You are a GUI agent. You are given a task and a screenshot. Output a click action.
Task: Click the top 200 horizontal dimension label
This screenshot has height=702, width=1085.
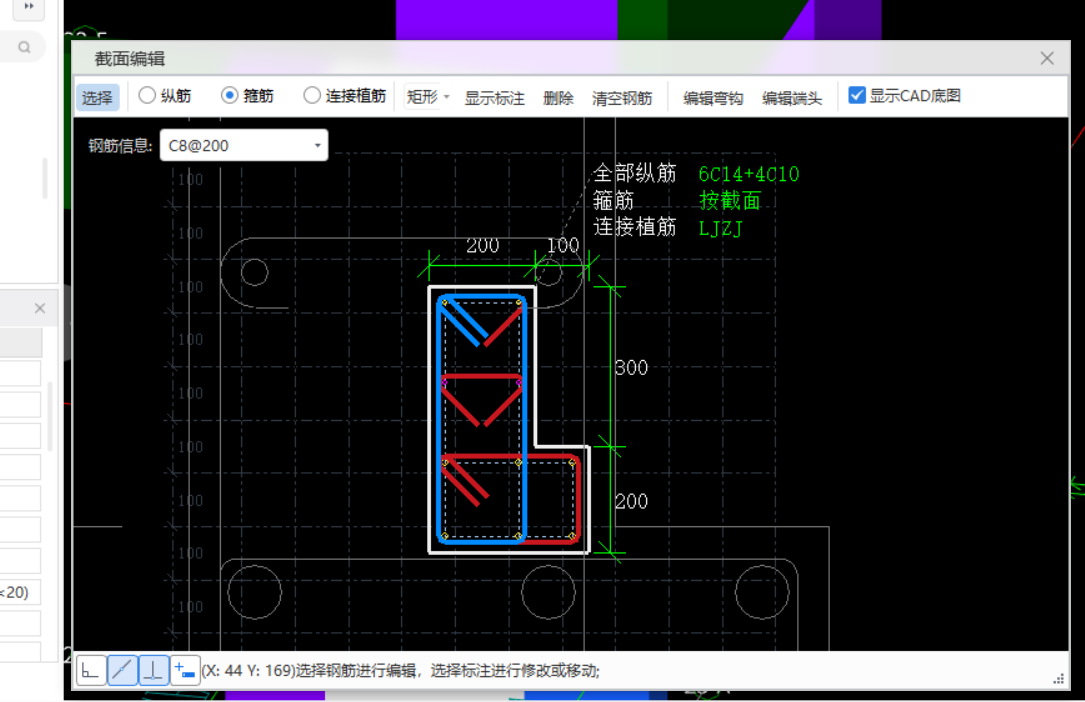point(482,246)
